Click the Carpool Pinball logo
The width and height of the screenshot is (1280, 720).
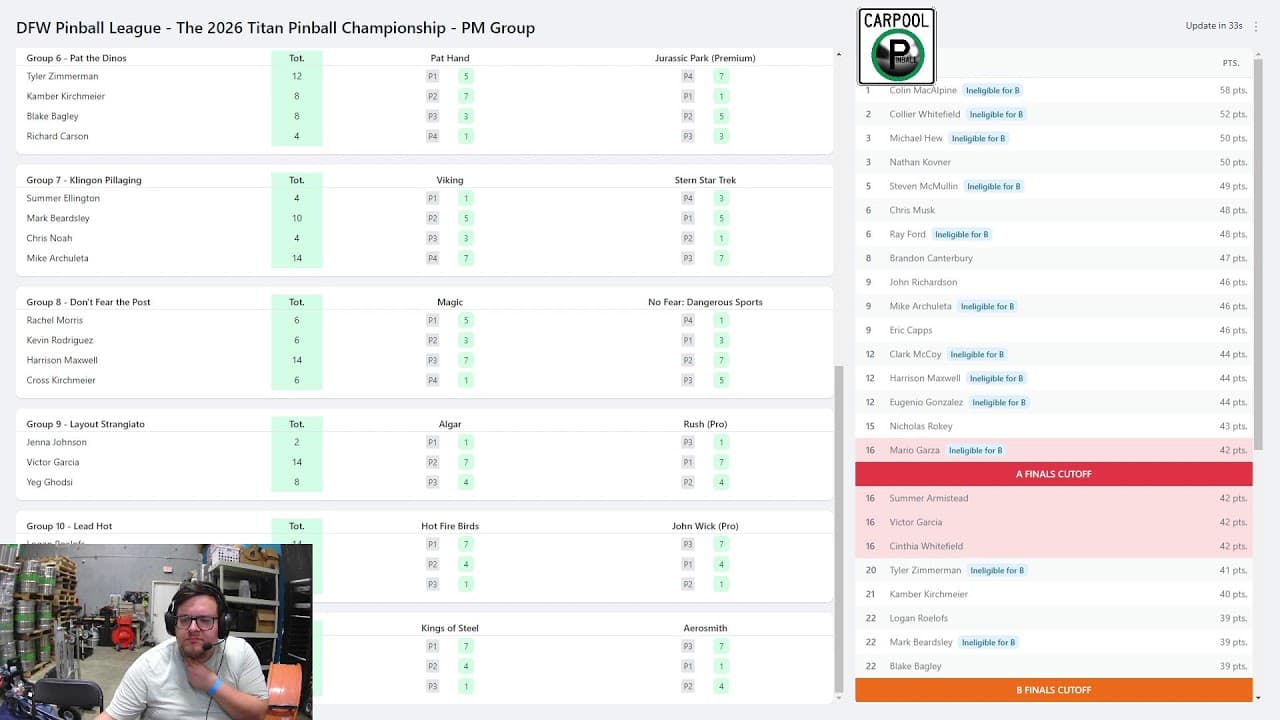896,46
